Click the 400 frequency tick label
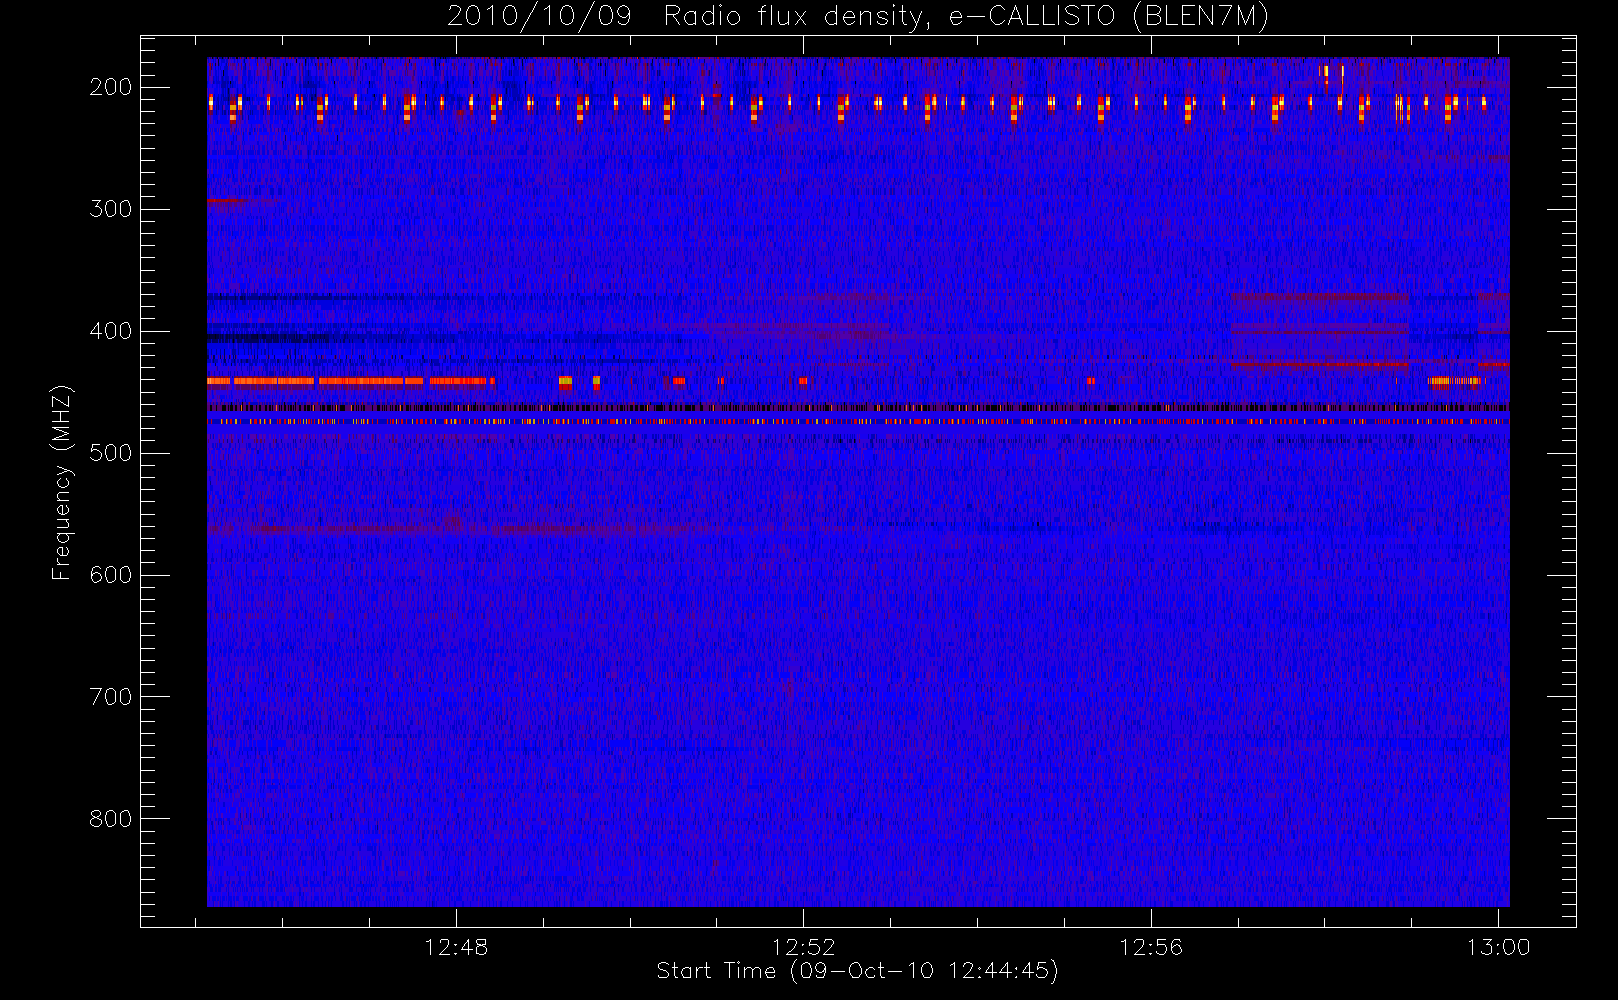 coord(111,331)
